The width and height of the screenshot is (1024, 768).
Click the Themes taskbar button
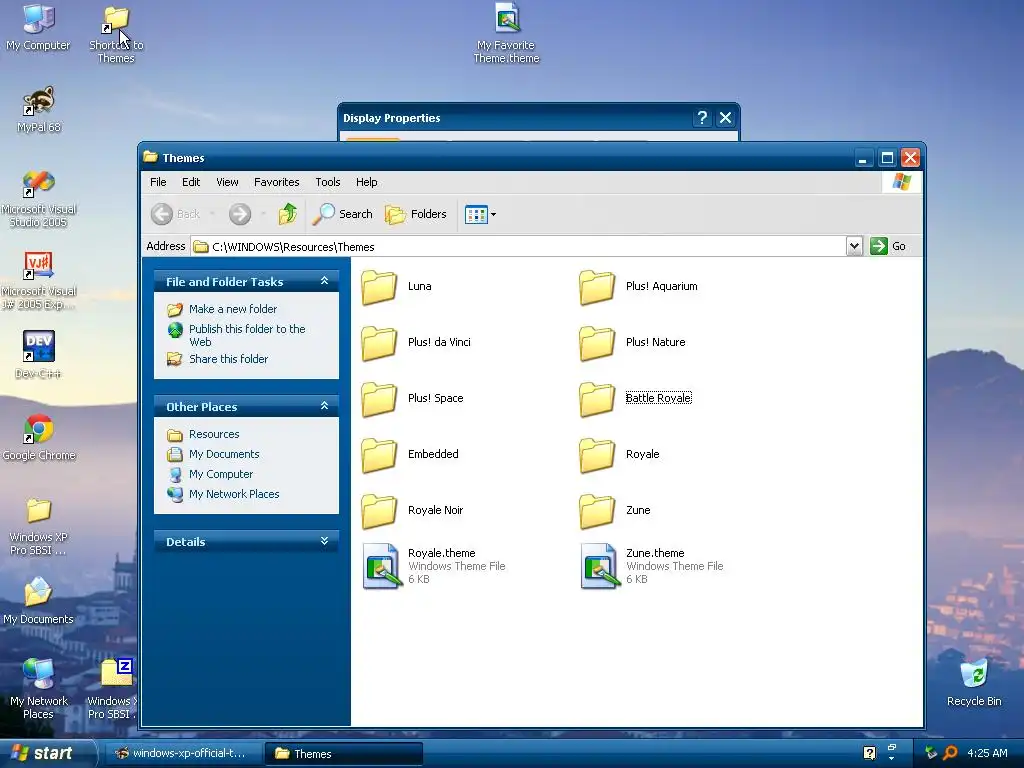pos(344,754)
